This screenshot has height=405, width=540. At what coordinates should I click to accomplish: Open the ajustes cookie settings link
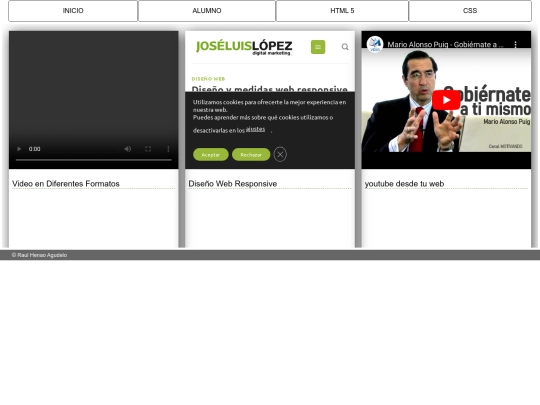tap(255, 129)
